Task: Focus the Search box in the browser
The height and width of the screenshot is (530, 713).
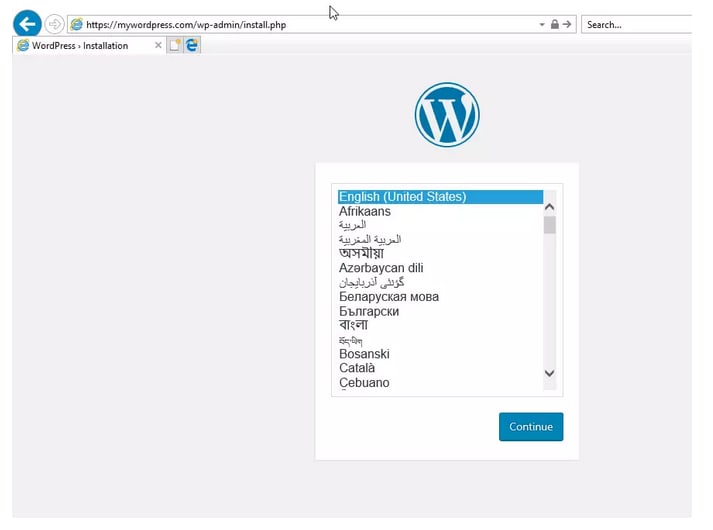Action: coord(637,25)
